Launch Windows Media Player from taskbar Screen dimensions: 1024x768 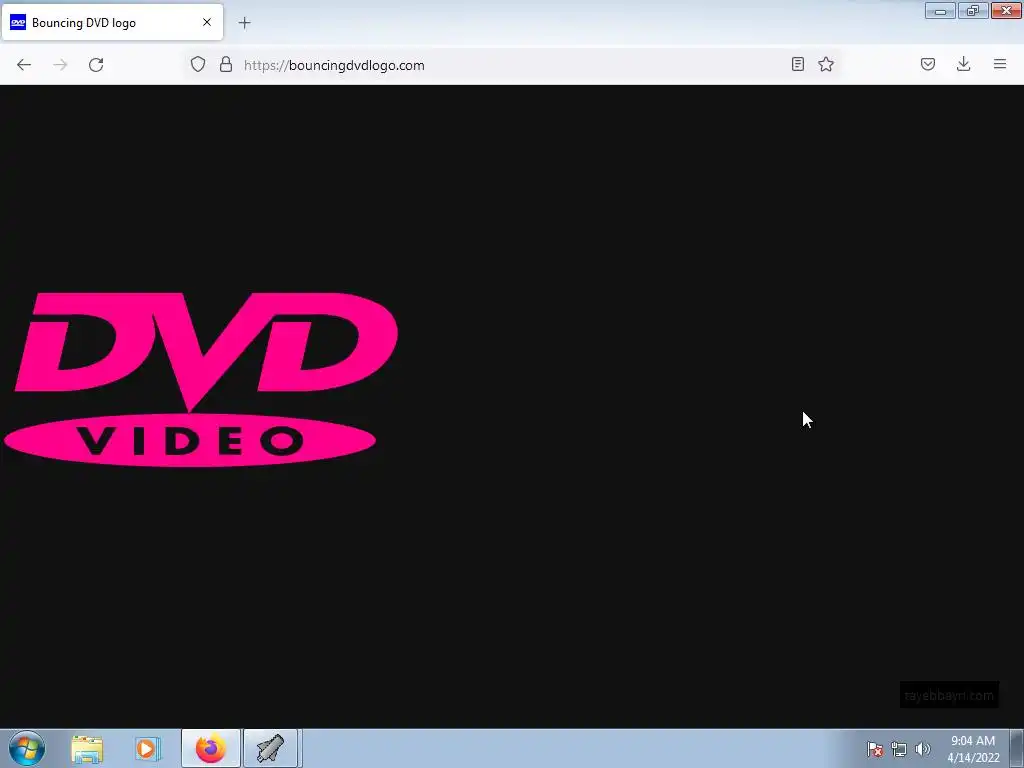[148, 749]
